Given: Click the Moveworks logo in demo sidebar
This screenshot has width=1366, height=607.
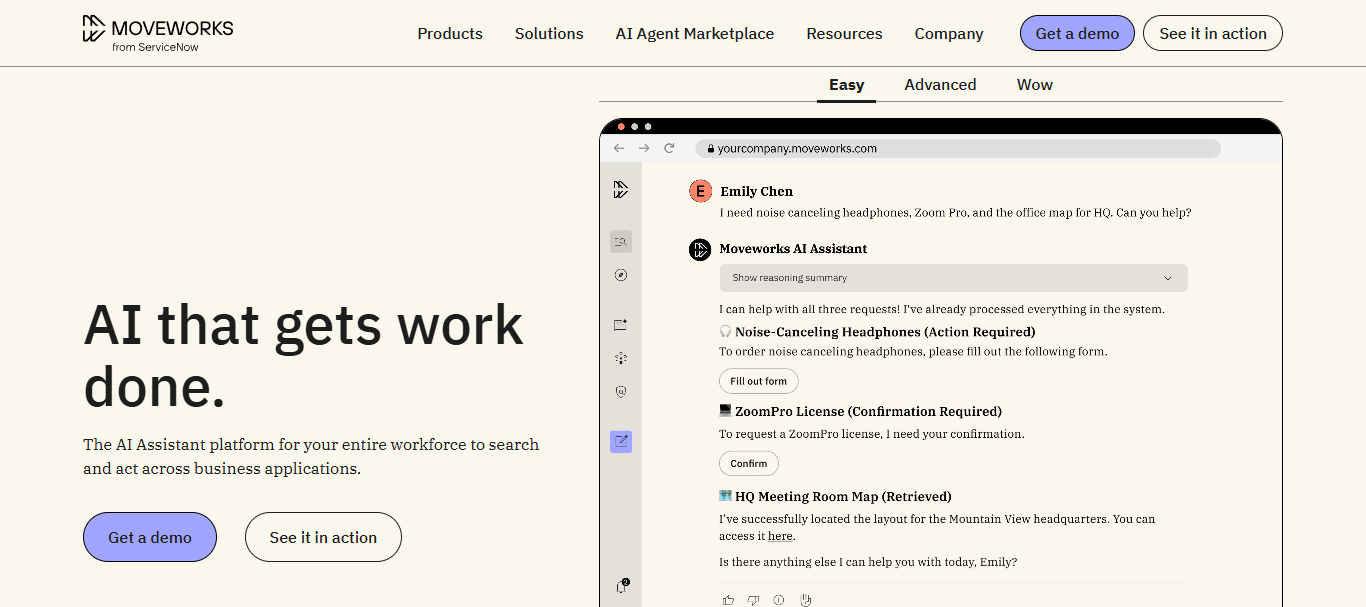Looking at the screenshot, I should pos(621,190).
